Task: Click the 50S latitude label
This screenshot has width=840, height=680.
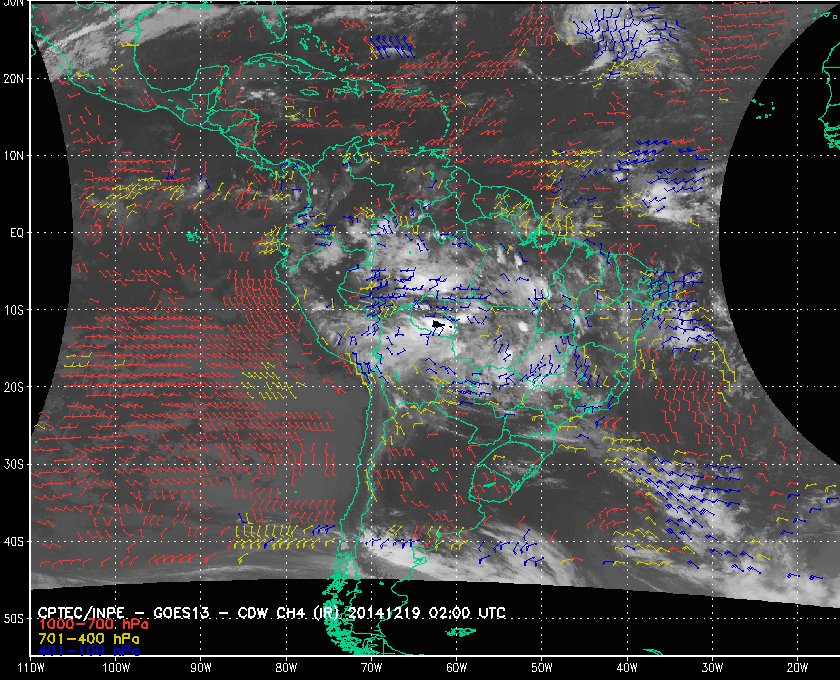Action: [14, 619]
